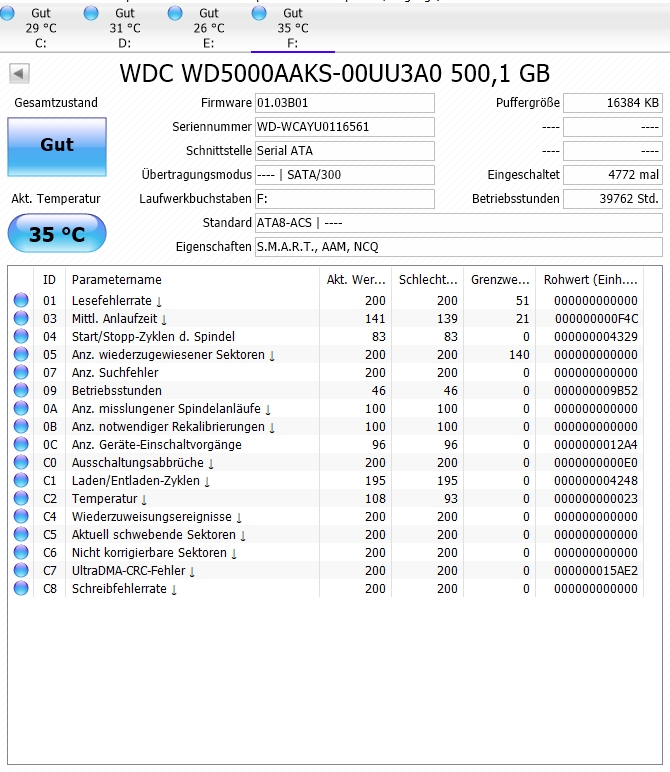Click raw value 0000000012A4

(596, 445)
